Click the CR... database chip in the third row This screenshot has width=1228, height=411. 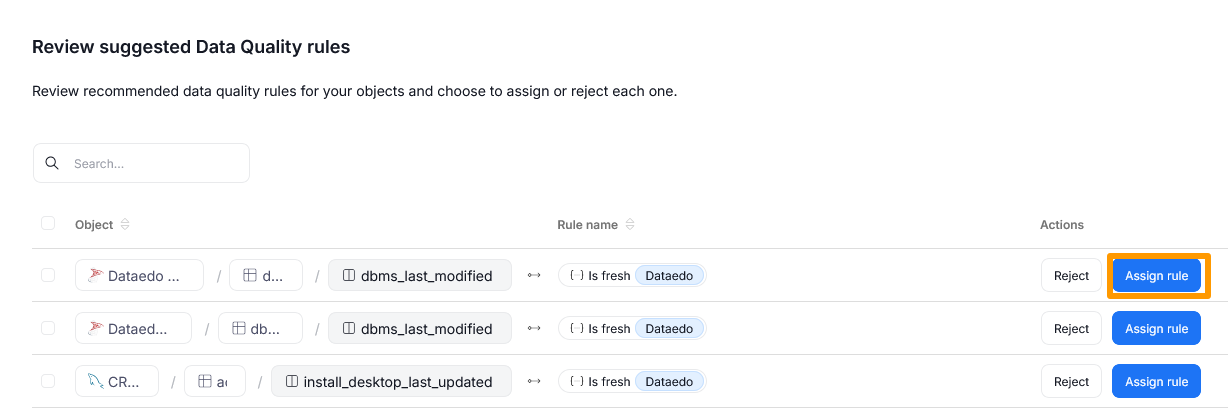116,381
